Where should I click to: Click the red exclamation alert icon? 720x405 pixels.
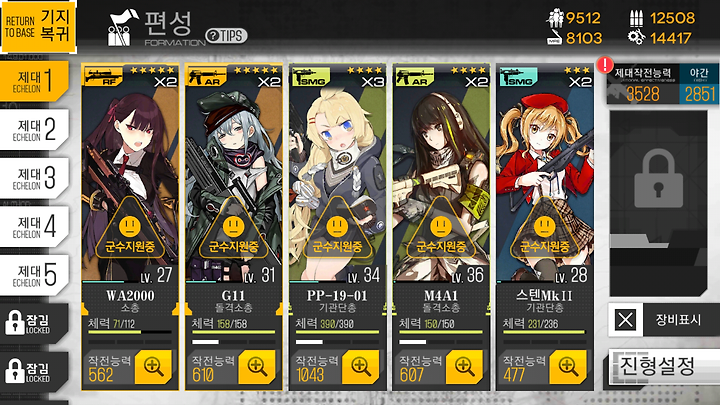pos(605,64)
